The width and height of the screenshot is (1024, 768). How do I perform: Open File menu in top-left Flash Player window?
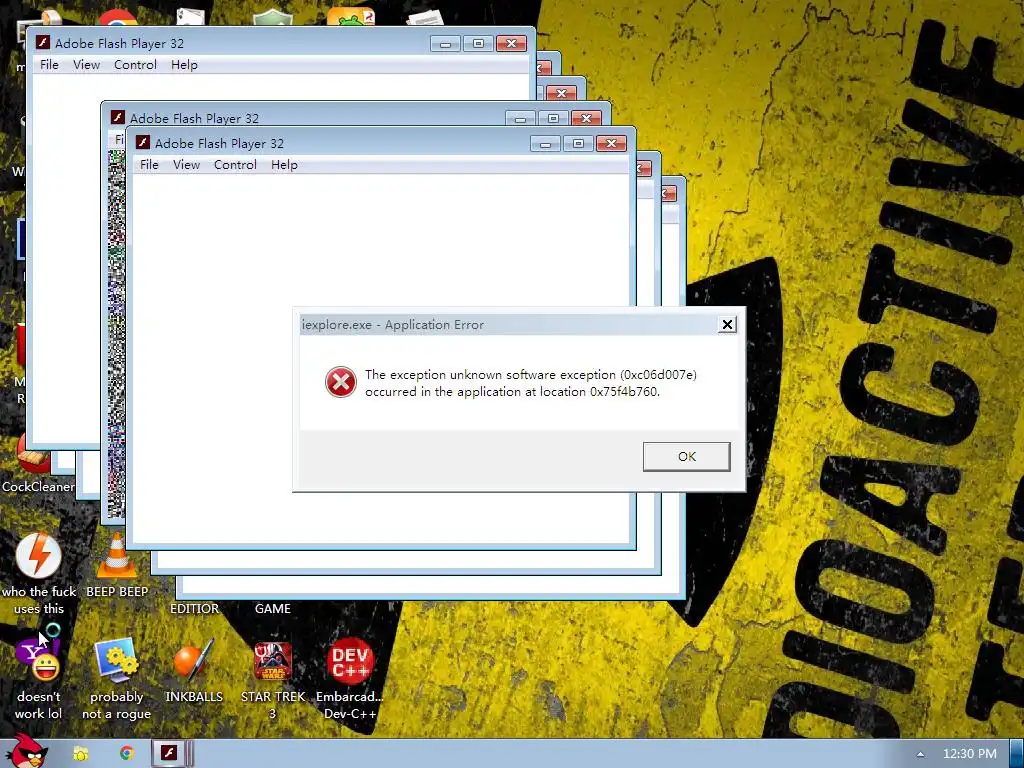49,65
